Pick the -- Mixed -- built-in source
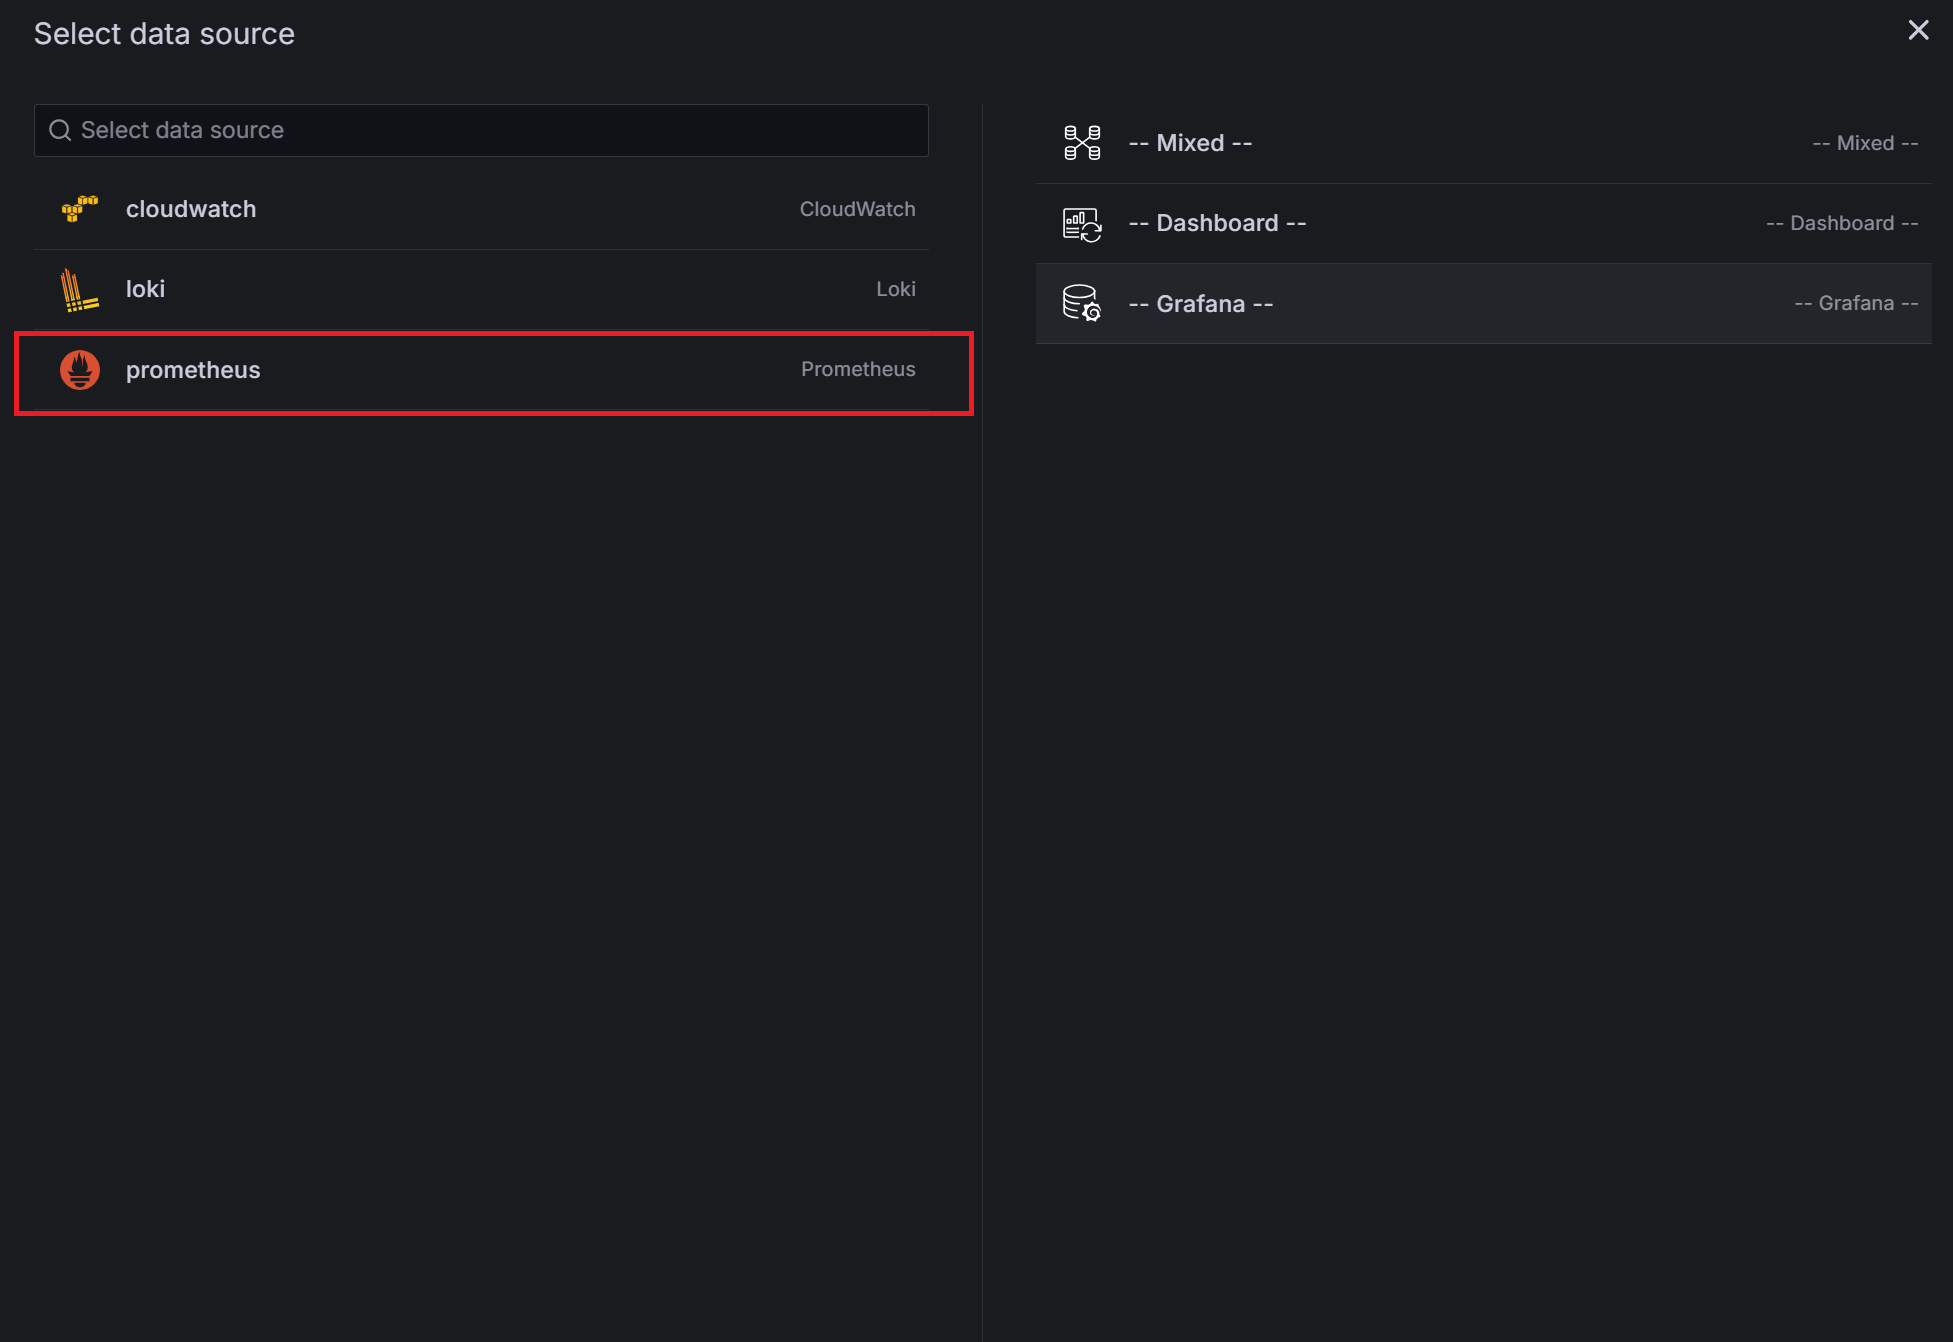 click(1190, 143)
